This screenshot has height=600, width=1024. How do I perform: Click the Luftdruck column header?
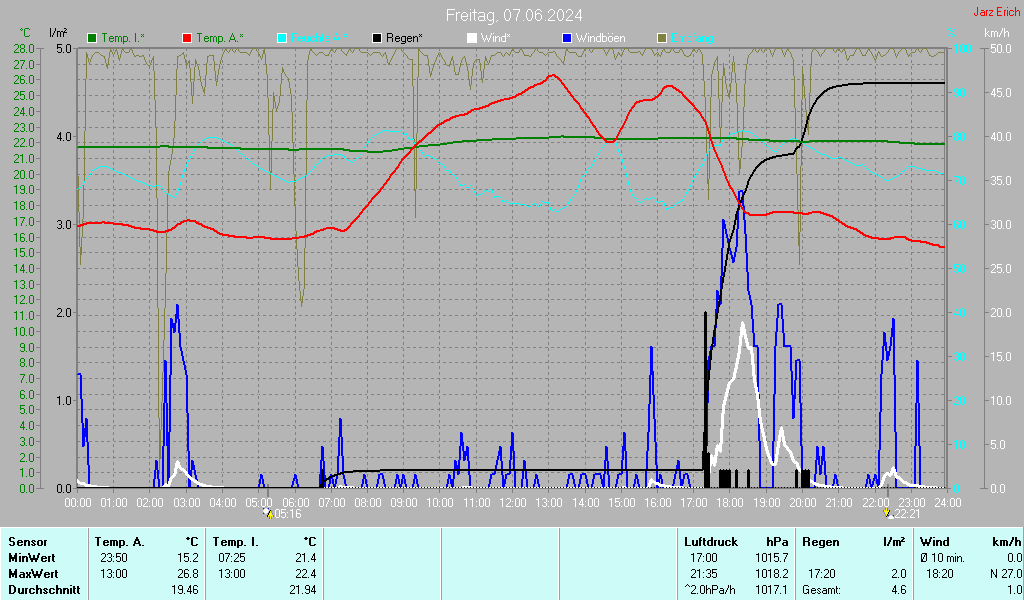tap(711, 542)
